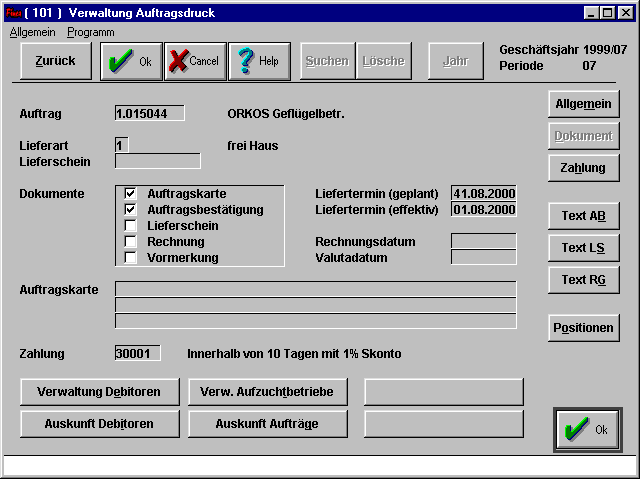Tick the Vormerkung checkbox
The width and height of the screenshot is (640, 479).
[x=130, y=258]
